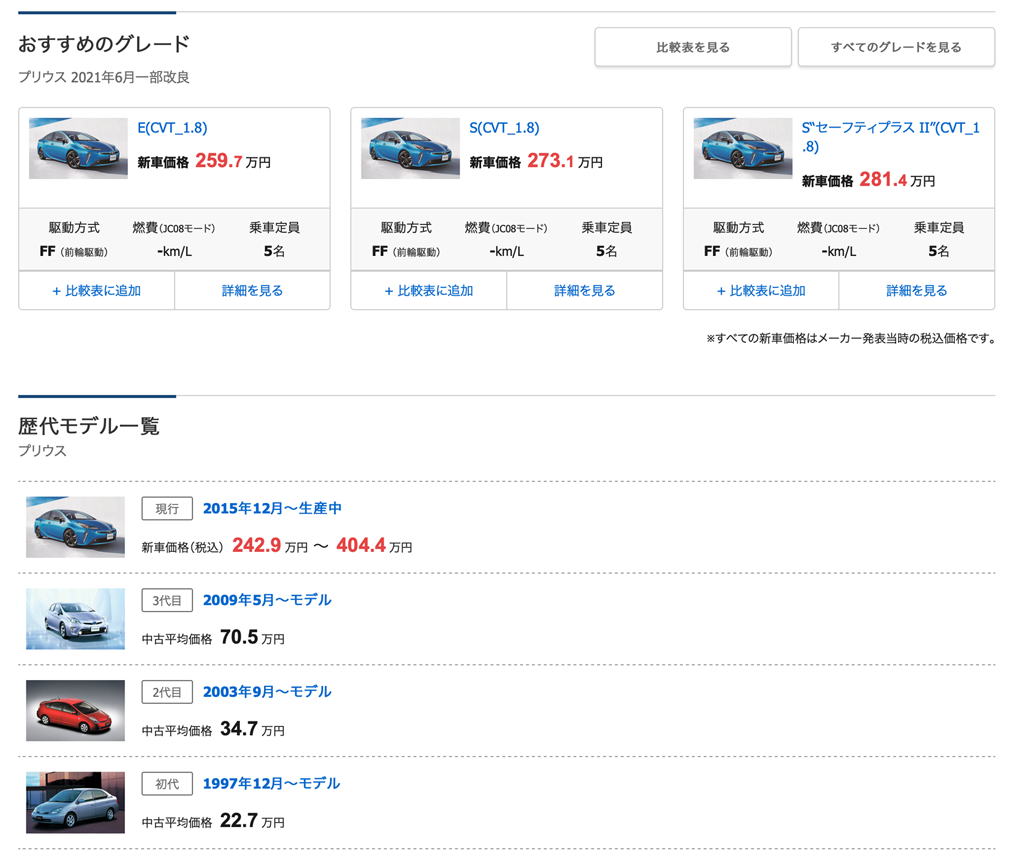Click the 2代目 red Prius thumbnail
The width and height of the screenshot is (1016, 867).
75,710
